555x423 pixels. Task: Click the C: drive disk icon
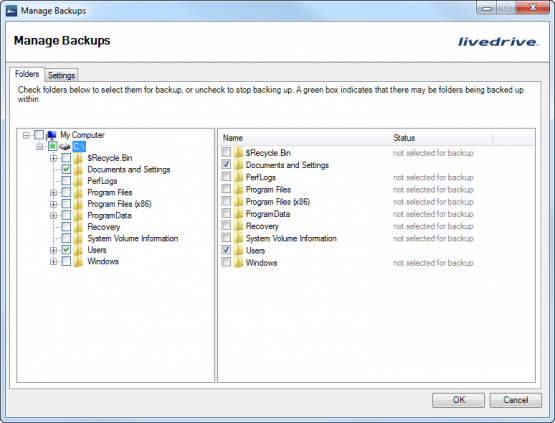pos(64,146)
